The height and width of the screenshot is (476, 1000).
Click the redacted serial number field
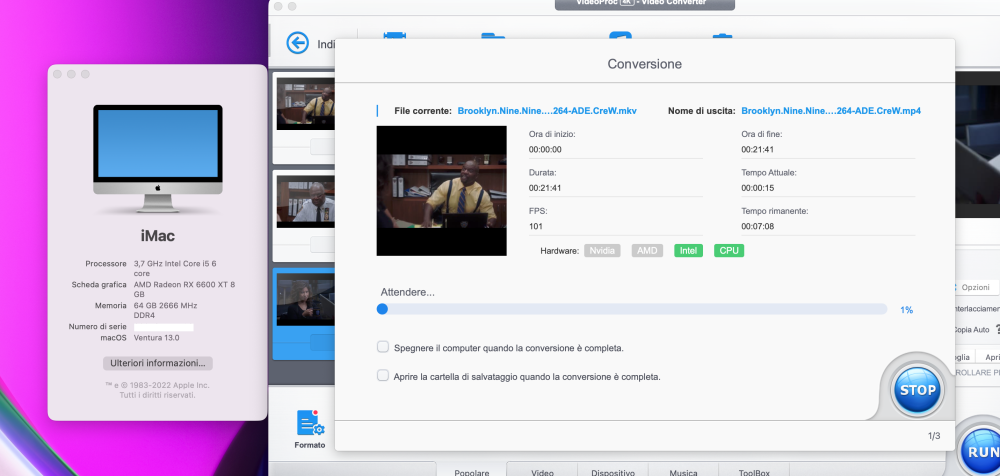click(x=163, y=327)
